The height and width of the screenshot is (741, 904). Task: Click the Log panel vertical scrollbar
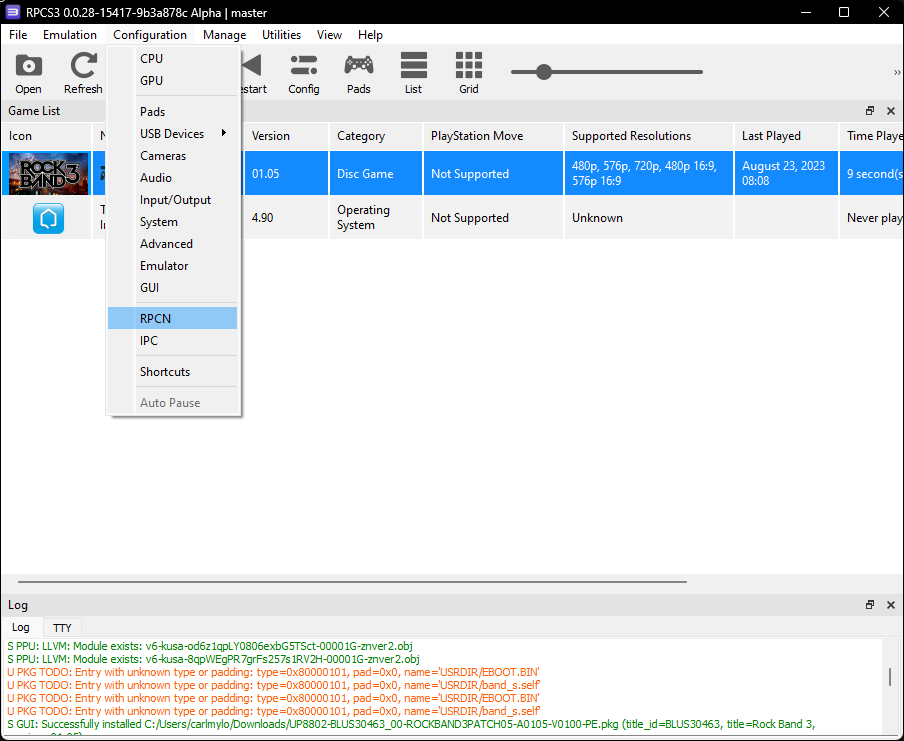890,678
